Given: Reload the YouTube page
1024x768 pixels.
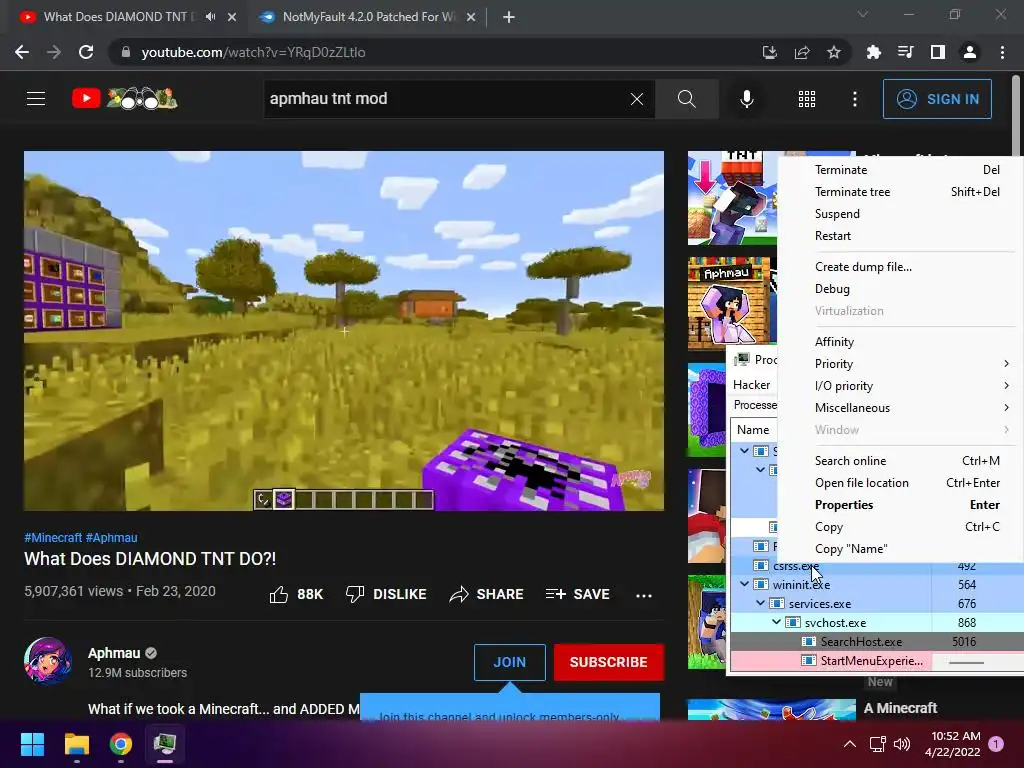Looking at the screenshot, I should (x=86, y=52).
